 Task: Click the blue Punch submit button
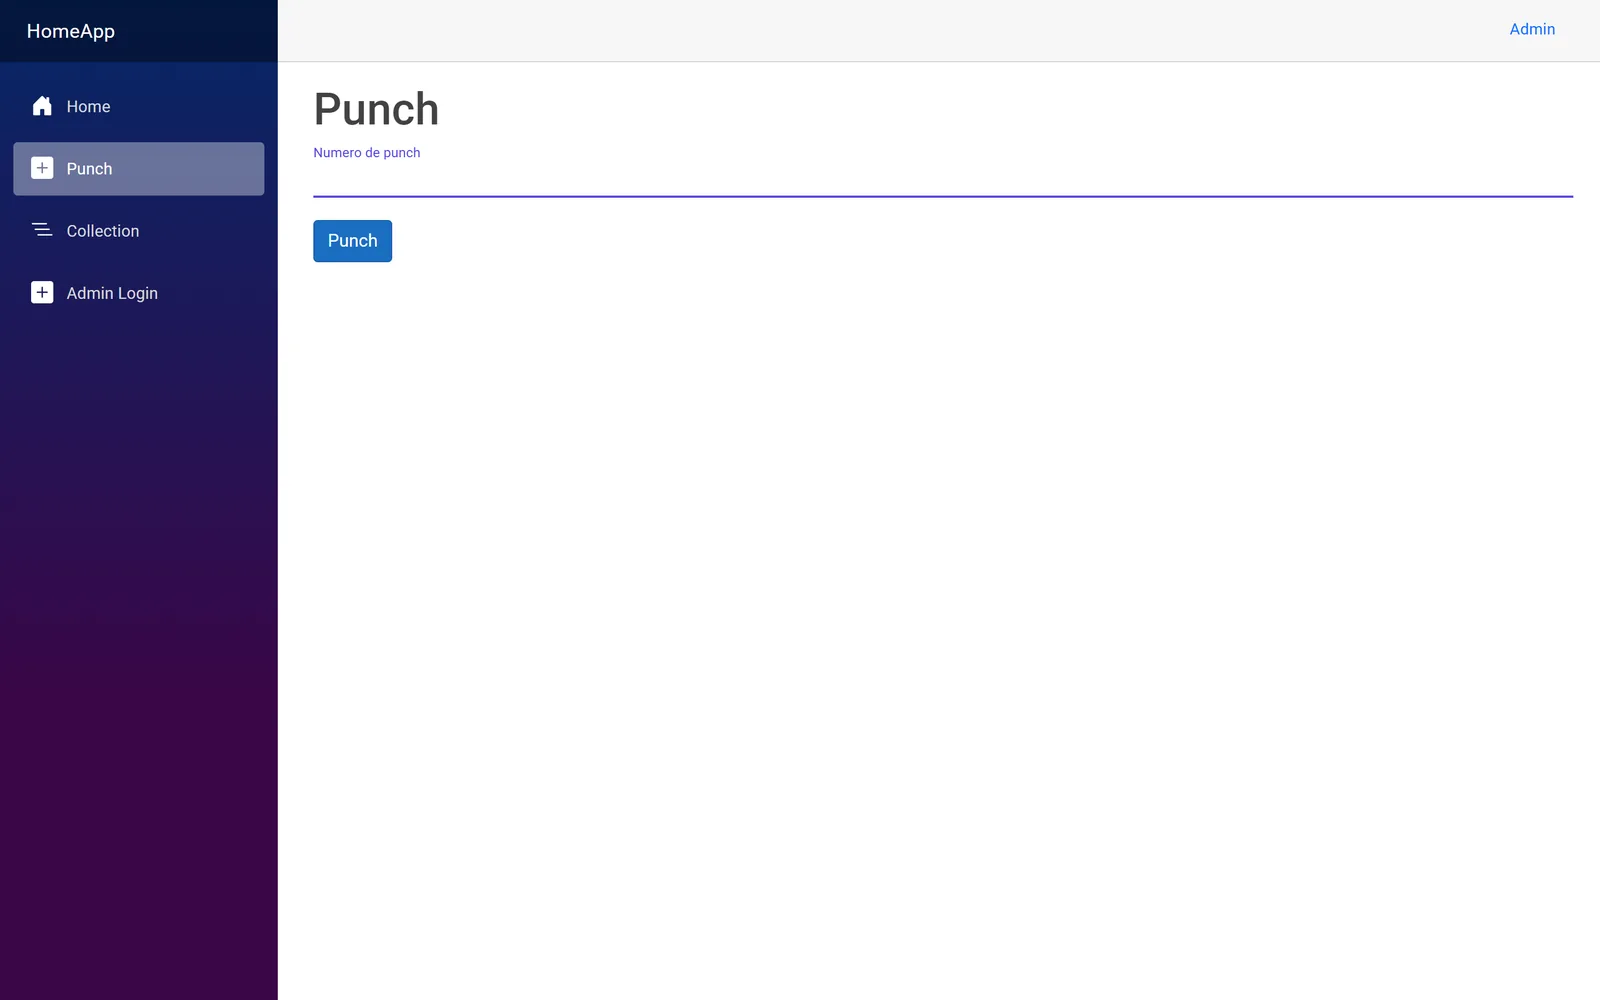click(352, 241)
